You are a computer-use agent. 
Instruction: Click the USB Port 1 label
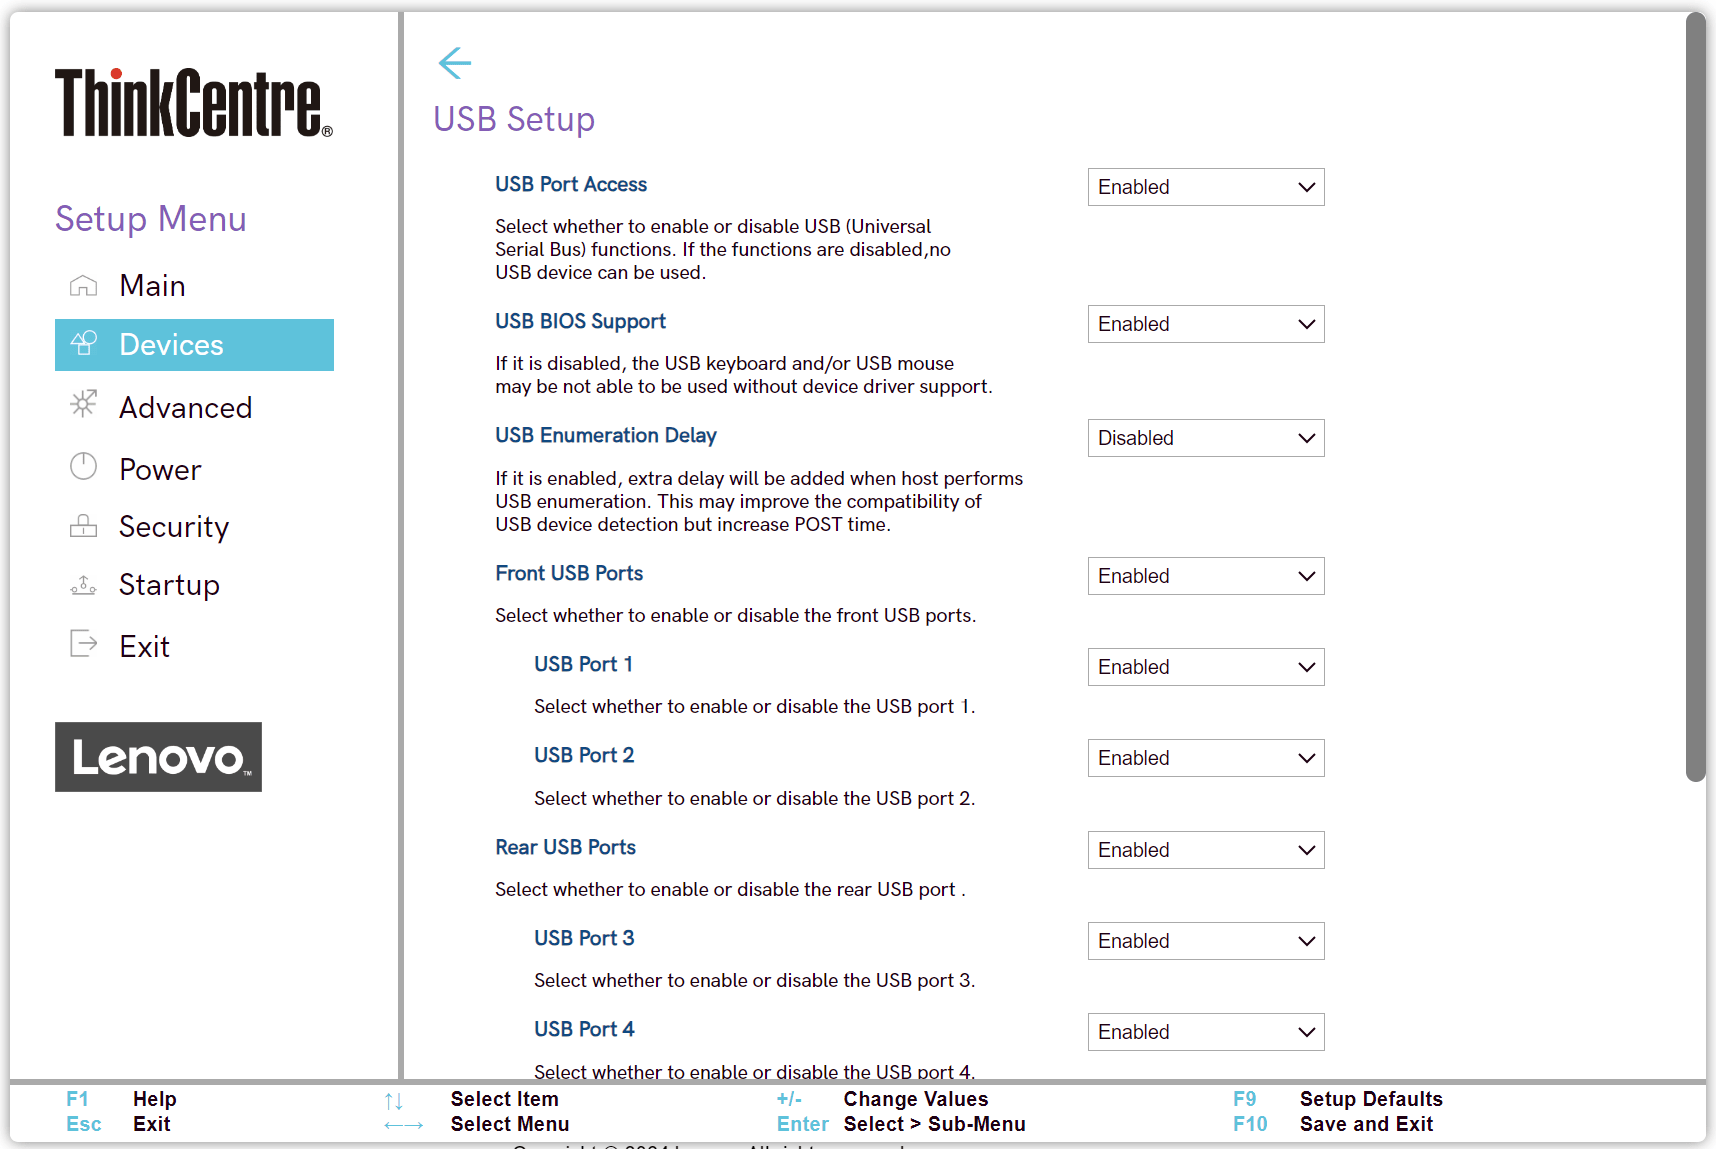point(583,664)
